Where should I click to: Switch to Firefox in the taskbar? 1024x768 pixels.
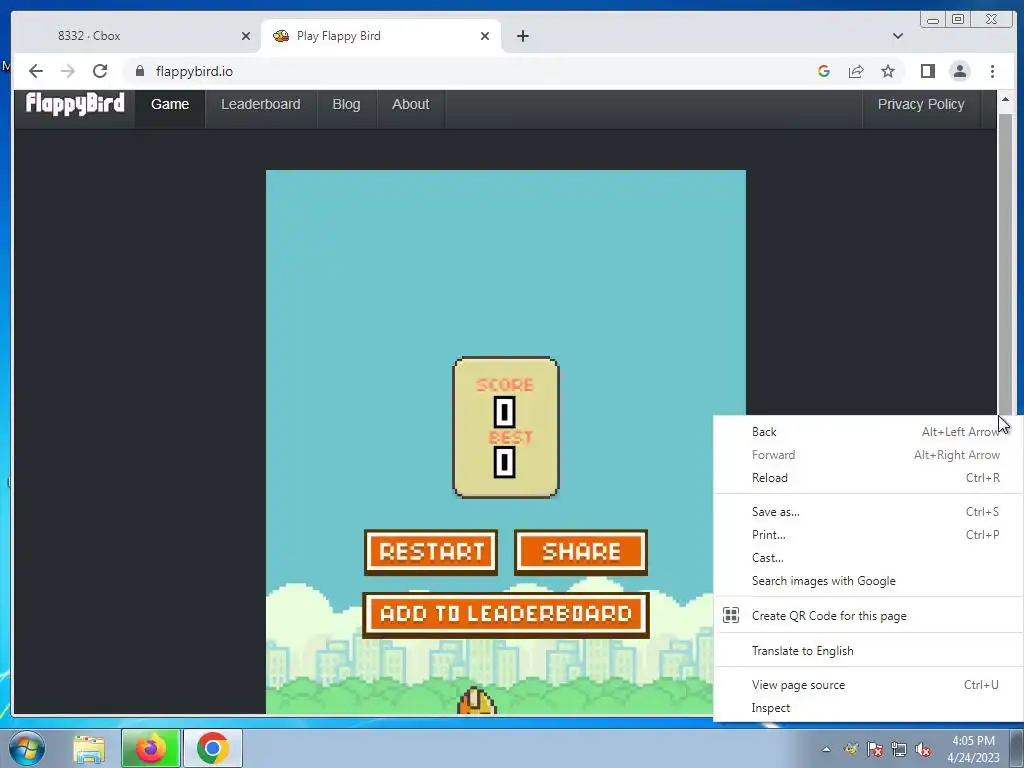pos(151,748)
